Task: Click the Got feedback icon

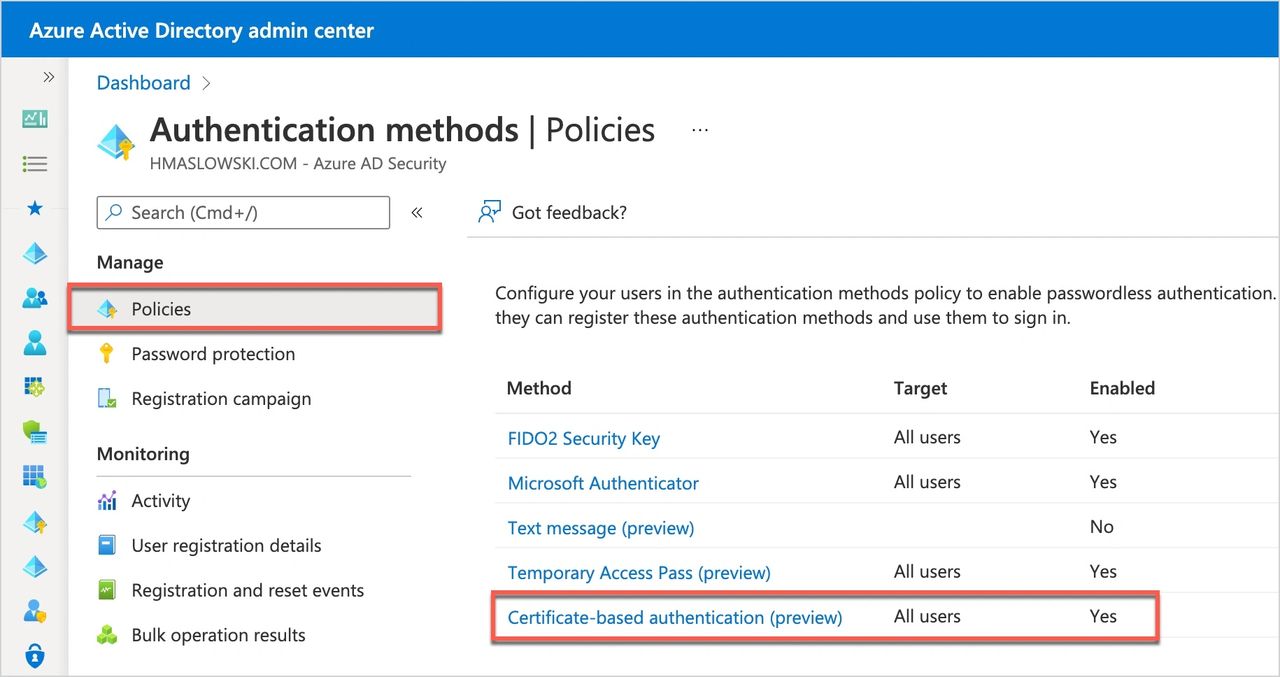Action: coord(489,212)
